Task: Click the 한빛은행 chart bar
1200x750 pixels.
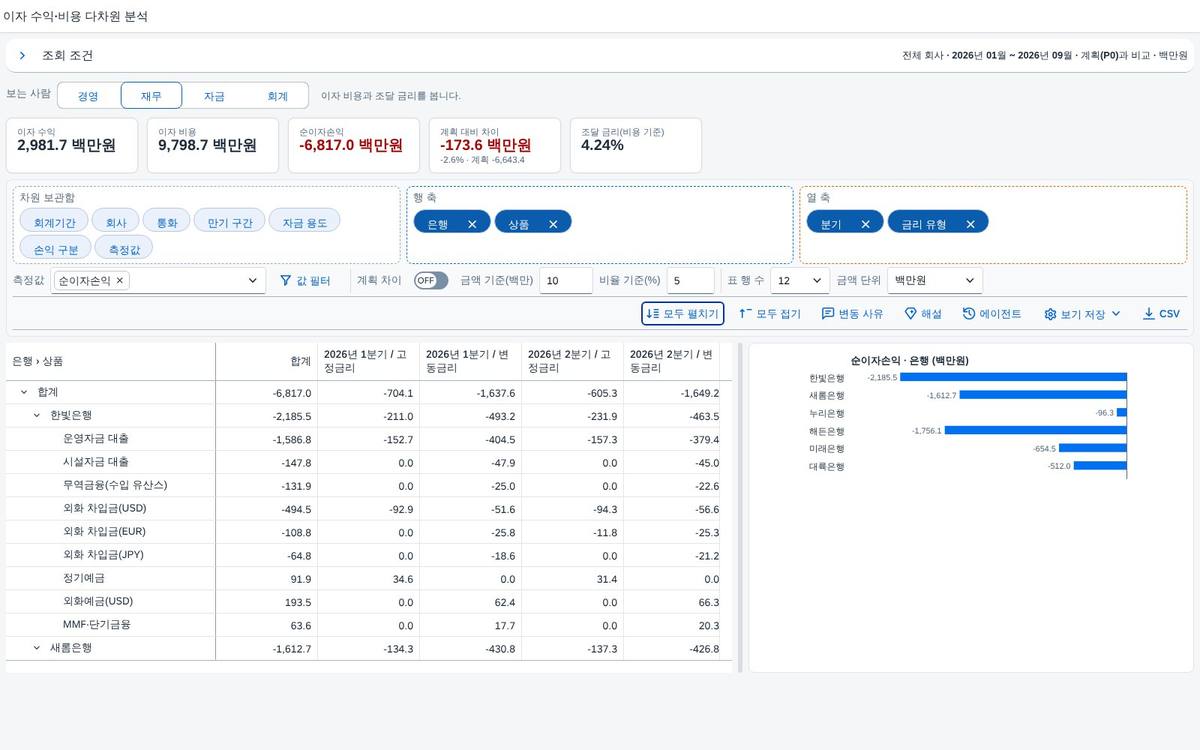Action: (x=1013, y=377)
